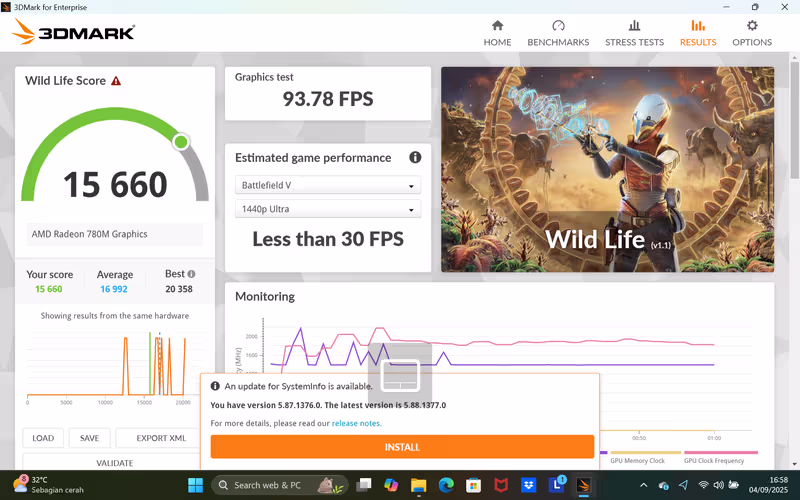Open Microsoft Store from the taskbar
This screenshot has width=800, height=500.
473,485
